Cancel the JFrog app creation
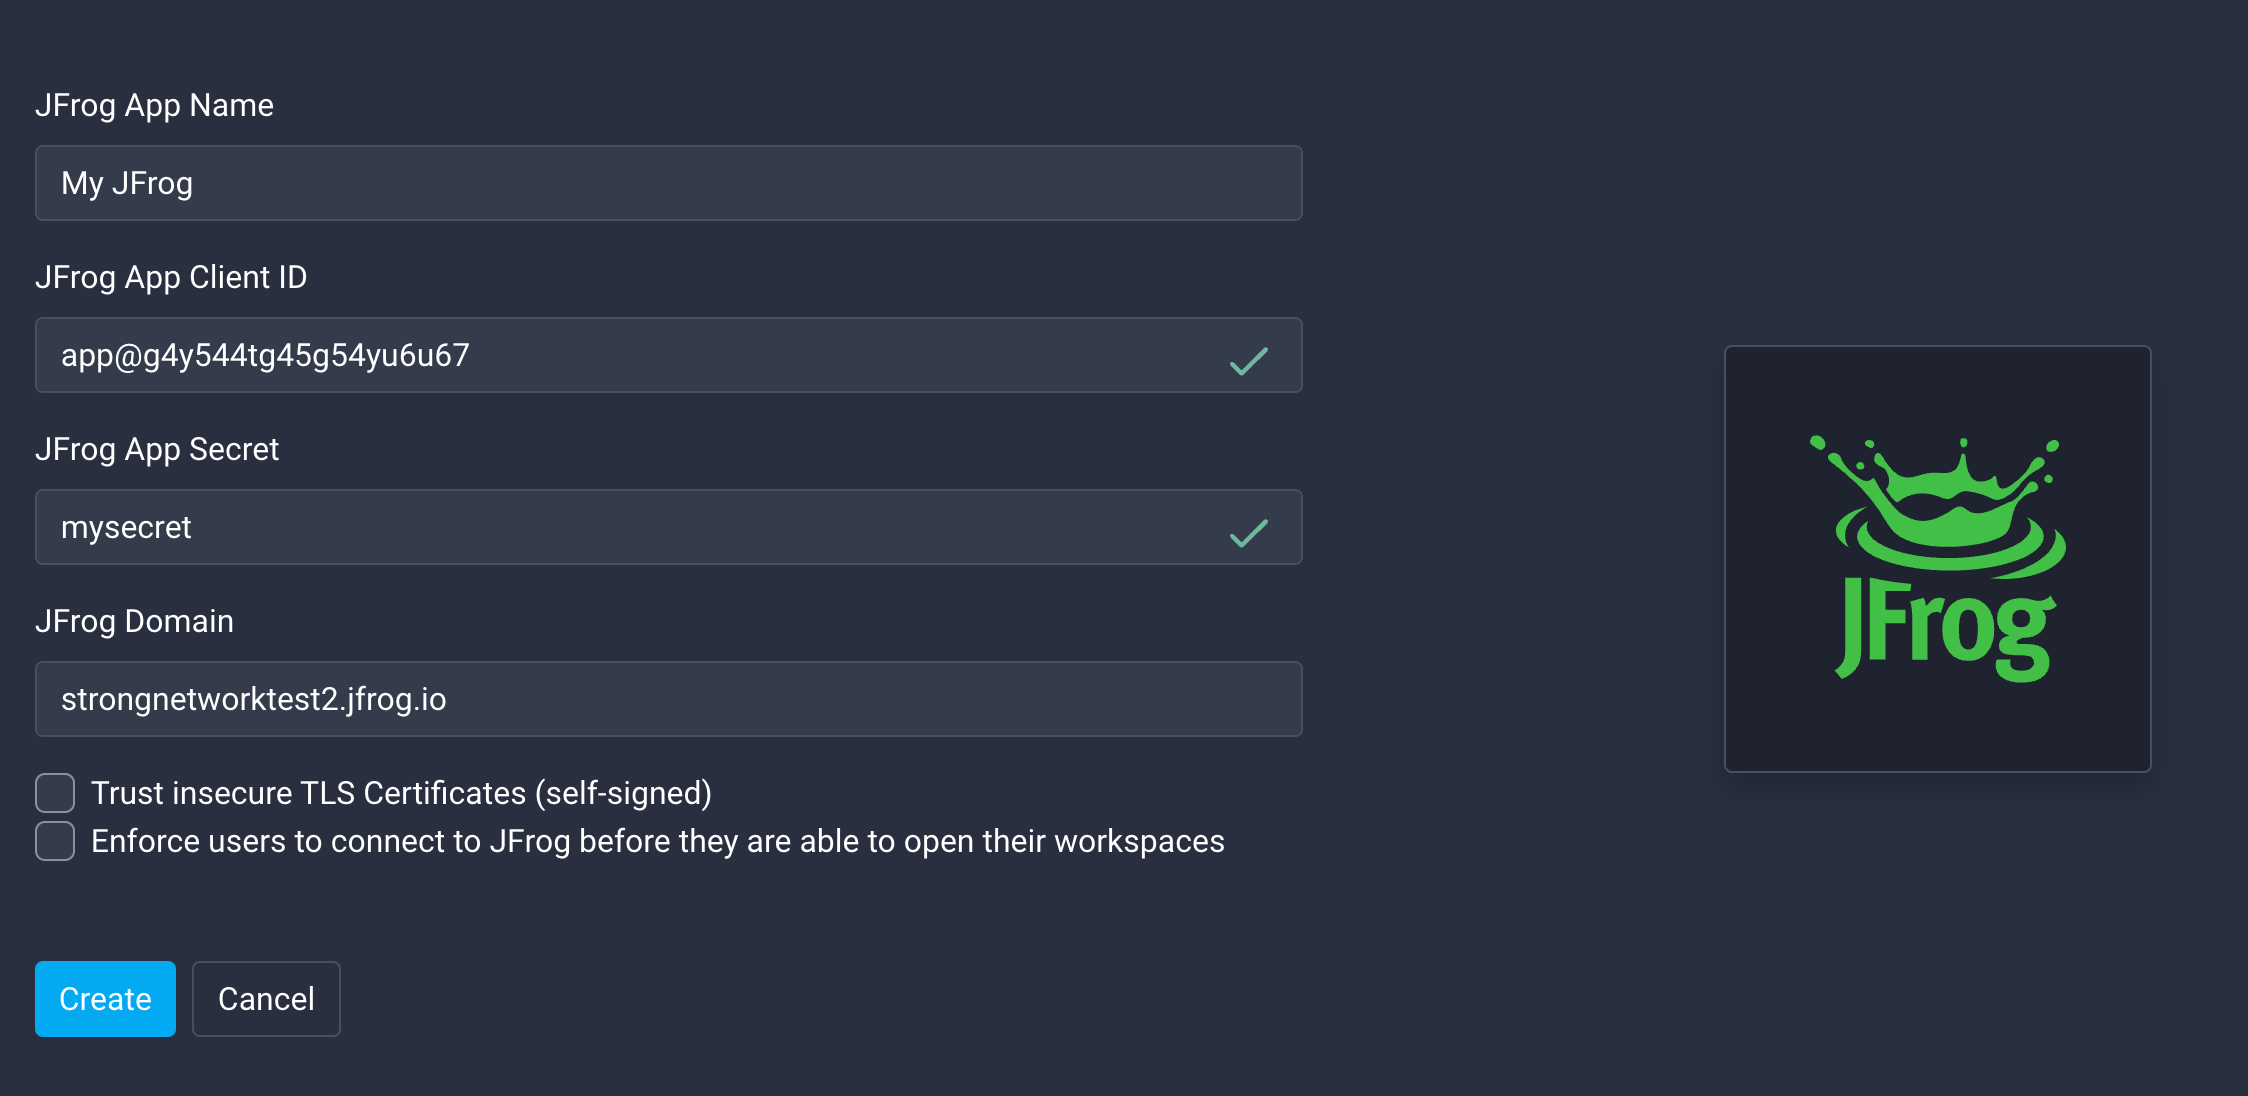 [x=266, y=999]
